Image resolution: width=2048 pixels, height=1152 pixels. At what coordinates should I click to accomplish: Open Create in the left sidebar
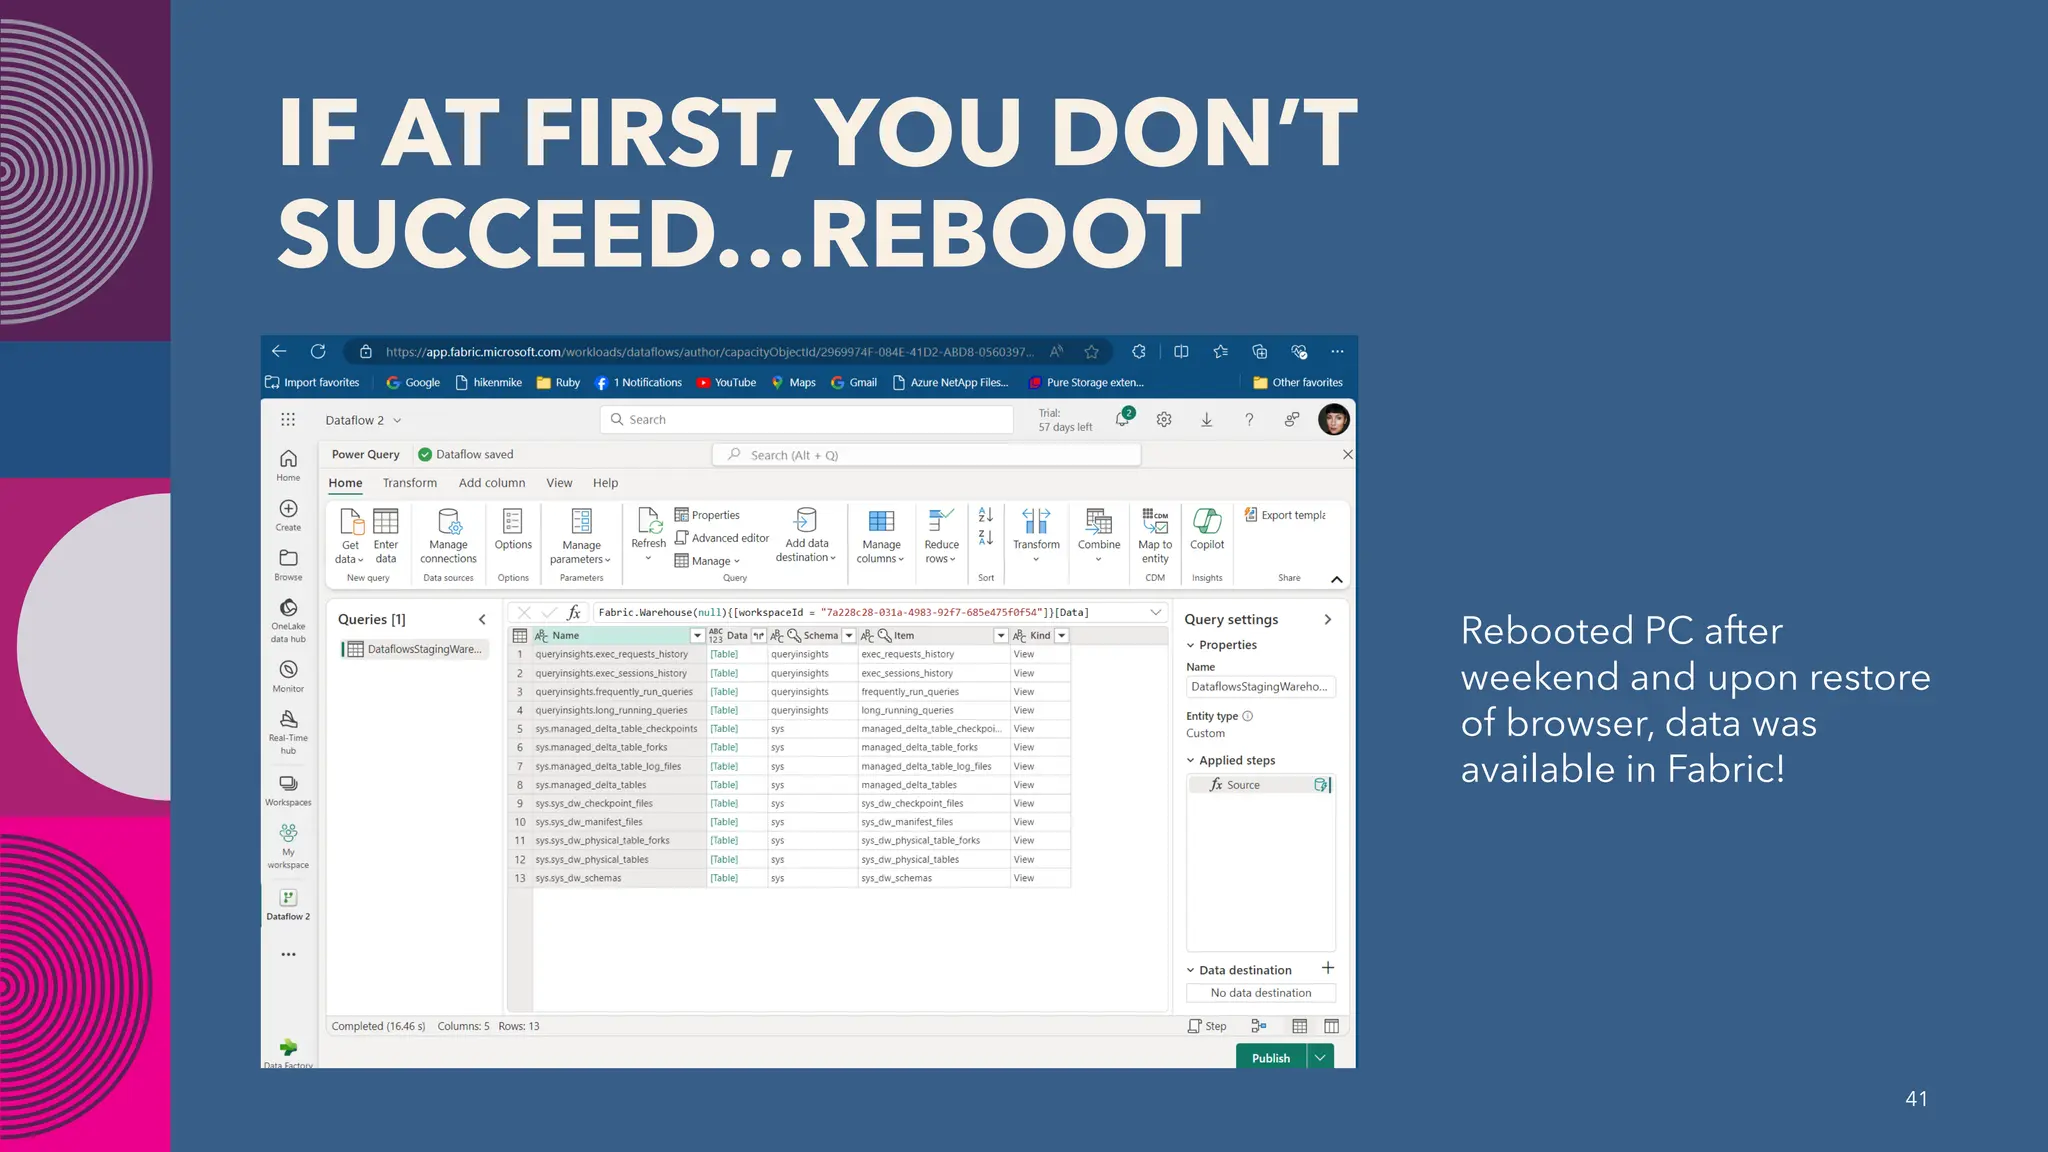pos(288,515)
